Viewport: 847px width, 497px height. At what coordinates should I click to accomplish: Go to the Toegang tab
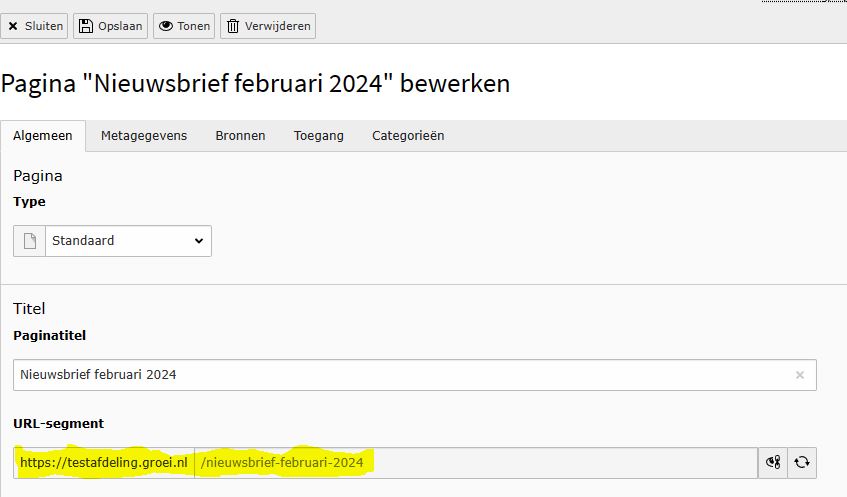(x=319, y=136)
